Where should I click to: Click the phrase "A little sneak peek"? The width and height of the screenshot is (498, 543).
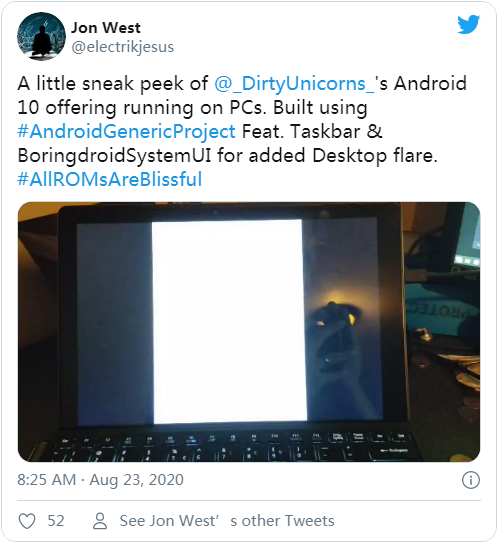(100, 84)
